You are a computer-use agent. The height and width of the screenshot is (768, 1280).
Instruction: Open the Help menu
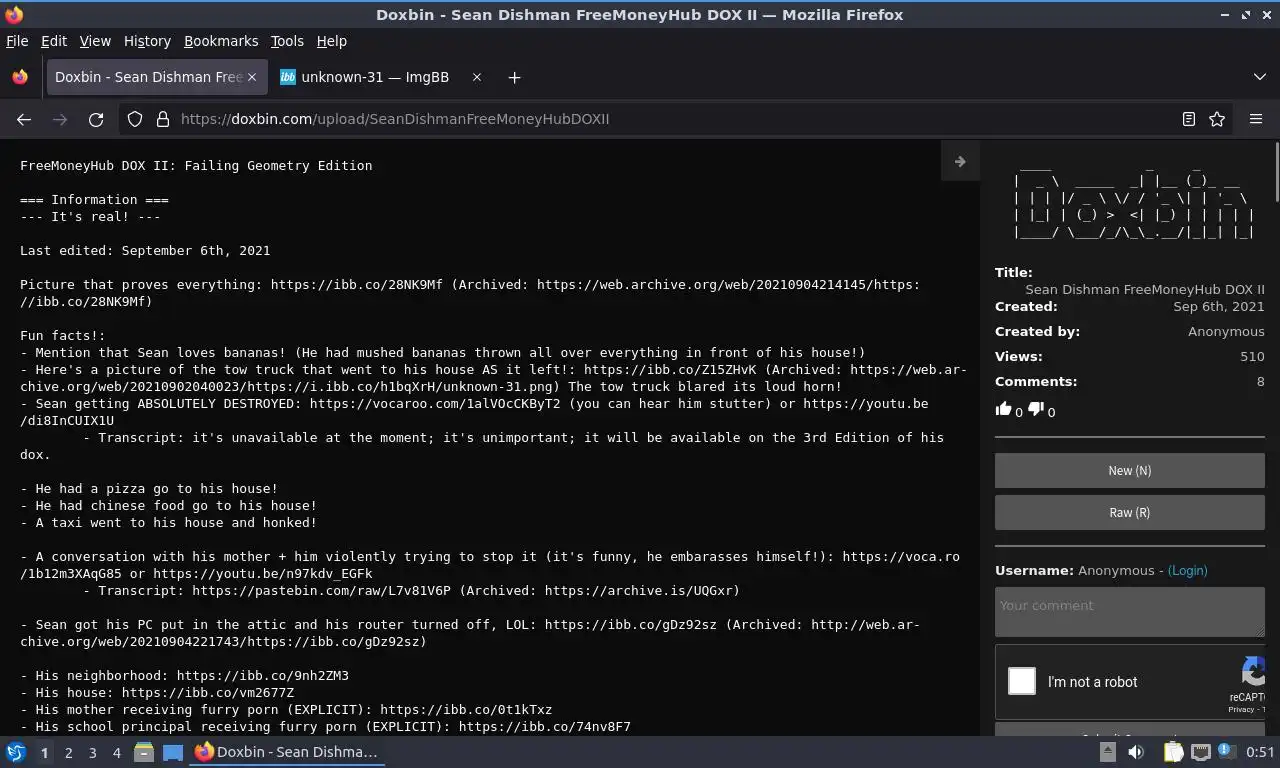point(331,41)
